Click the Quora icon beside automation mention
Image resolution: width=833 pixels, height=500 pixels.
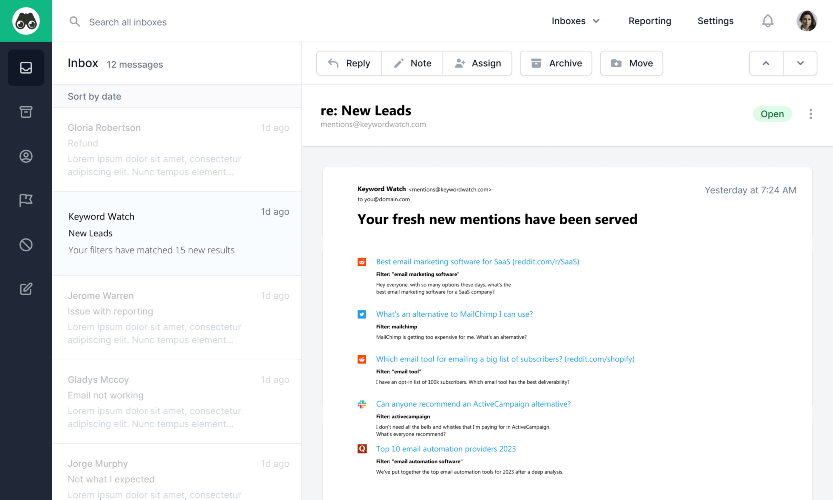pyautogui.click(x=362, y=449)
